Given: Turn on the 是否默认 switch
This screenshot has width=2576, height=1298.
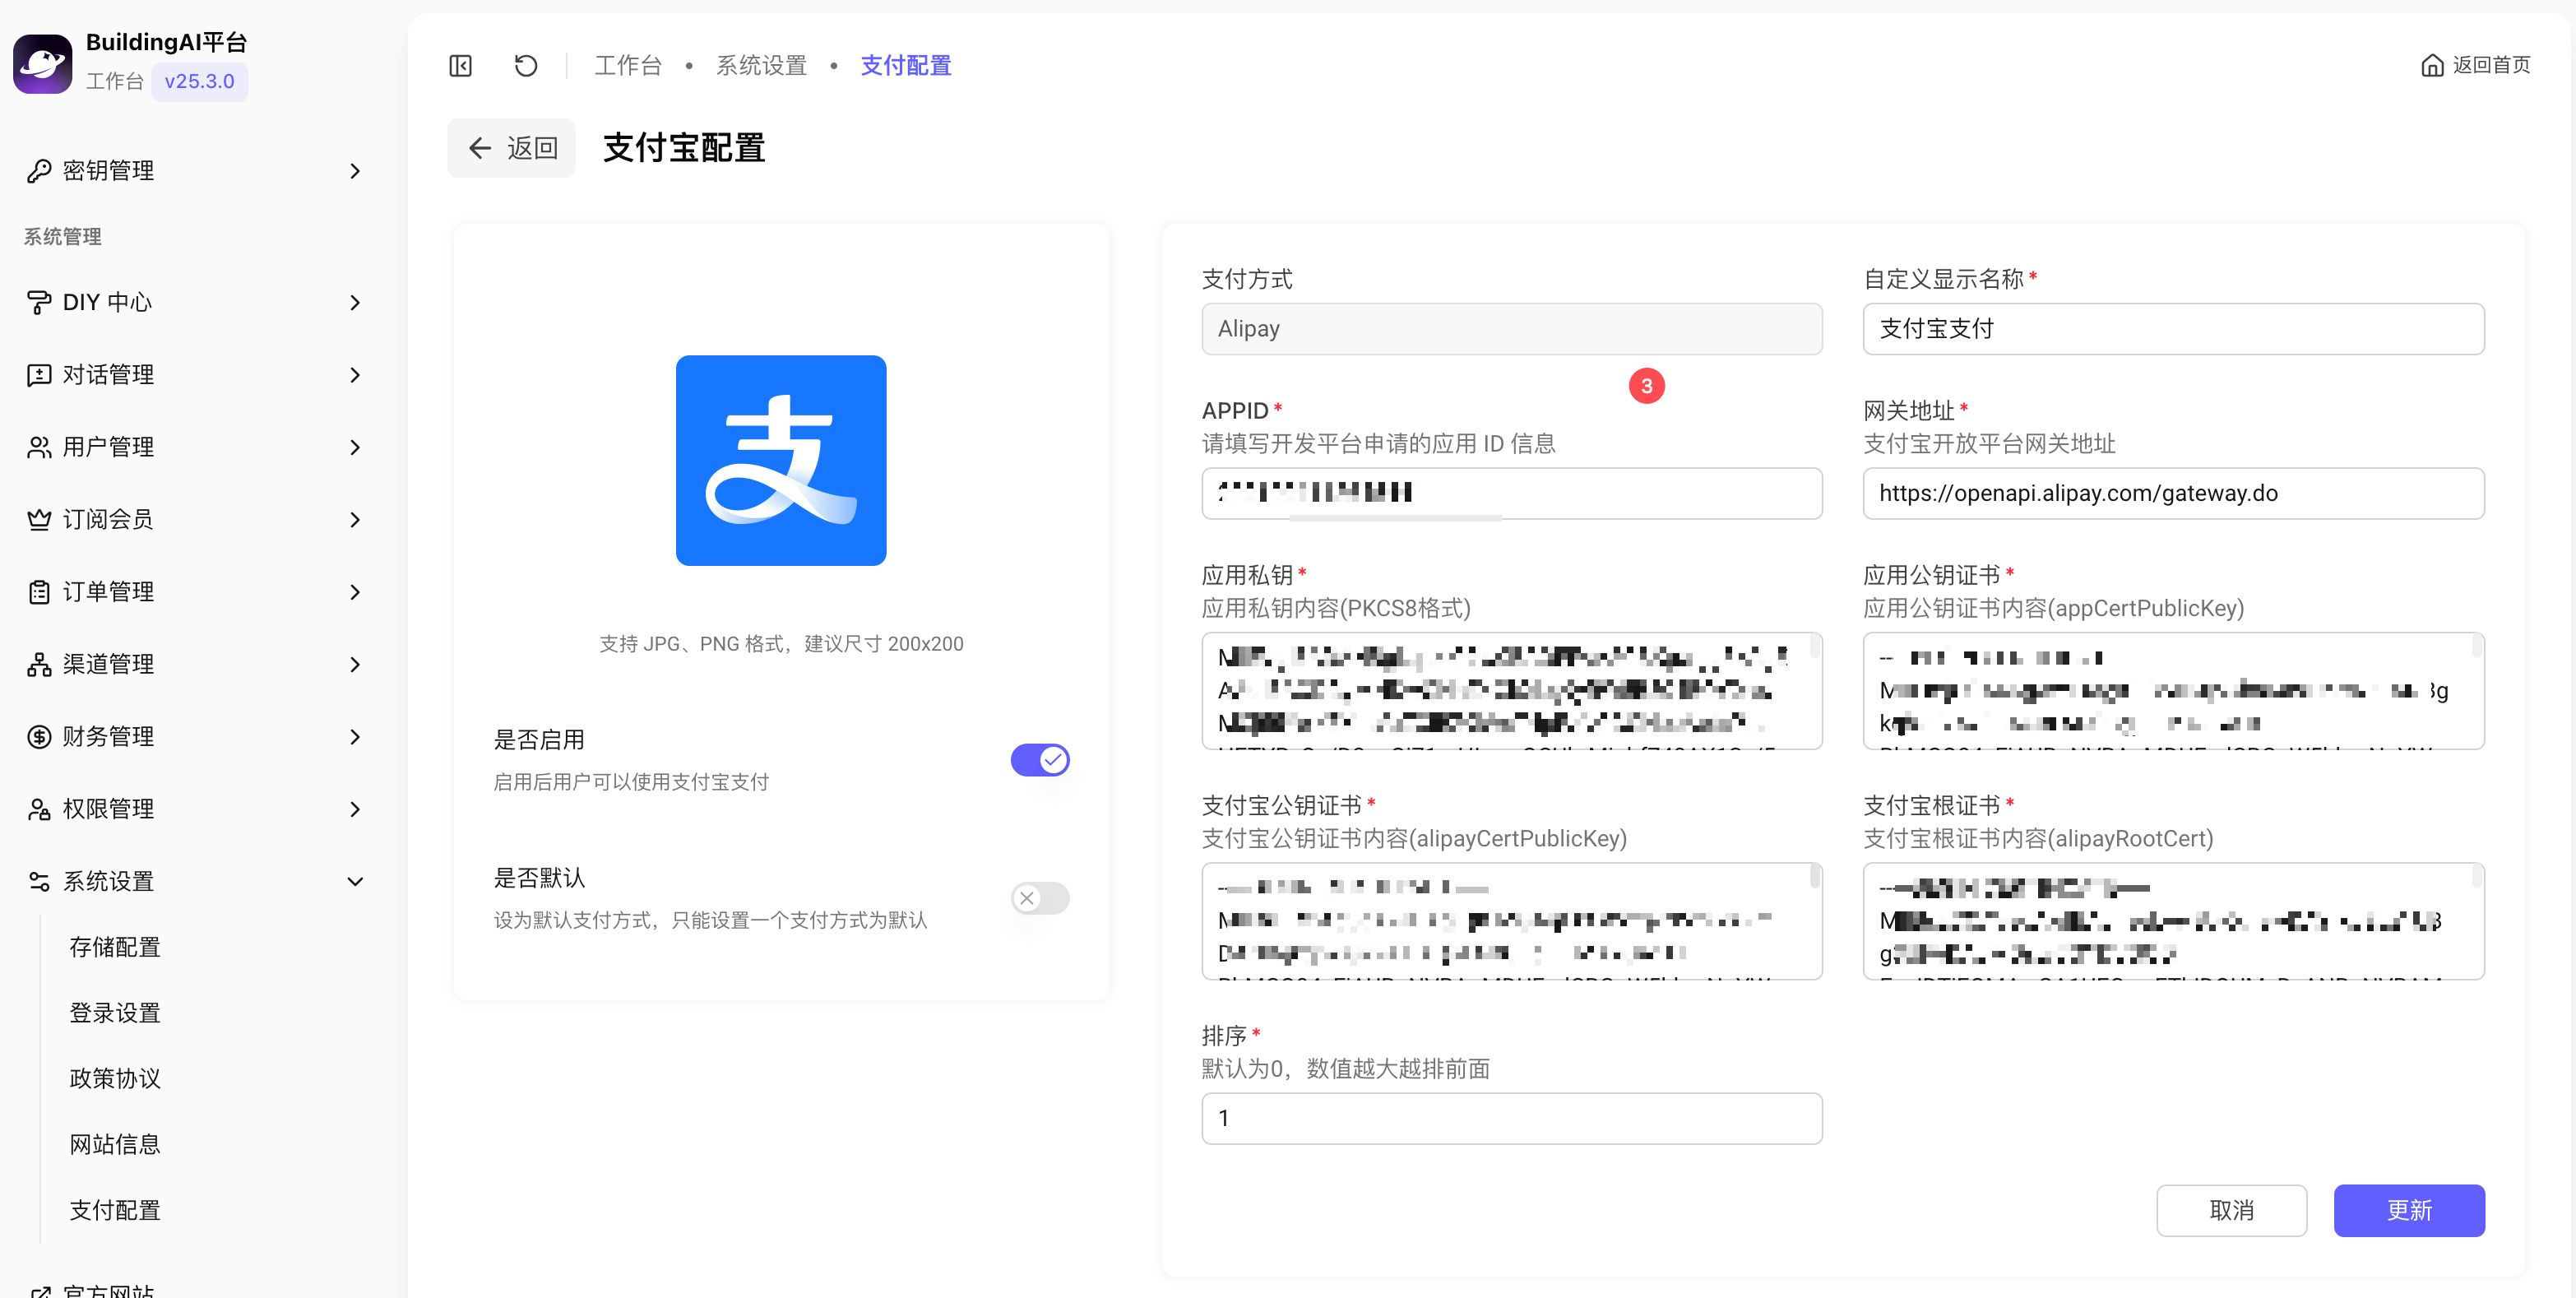Looking at the screenshot, I should click(1040, 898).
